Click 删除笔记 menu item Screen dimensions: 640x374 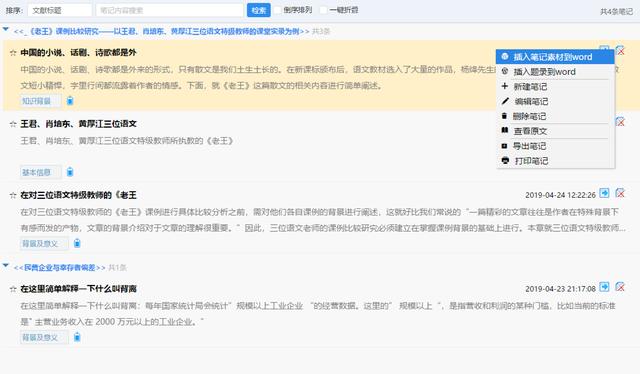tap(555, 116)
